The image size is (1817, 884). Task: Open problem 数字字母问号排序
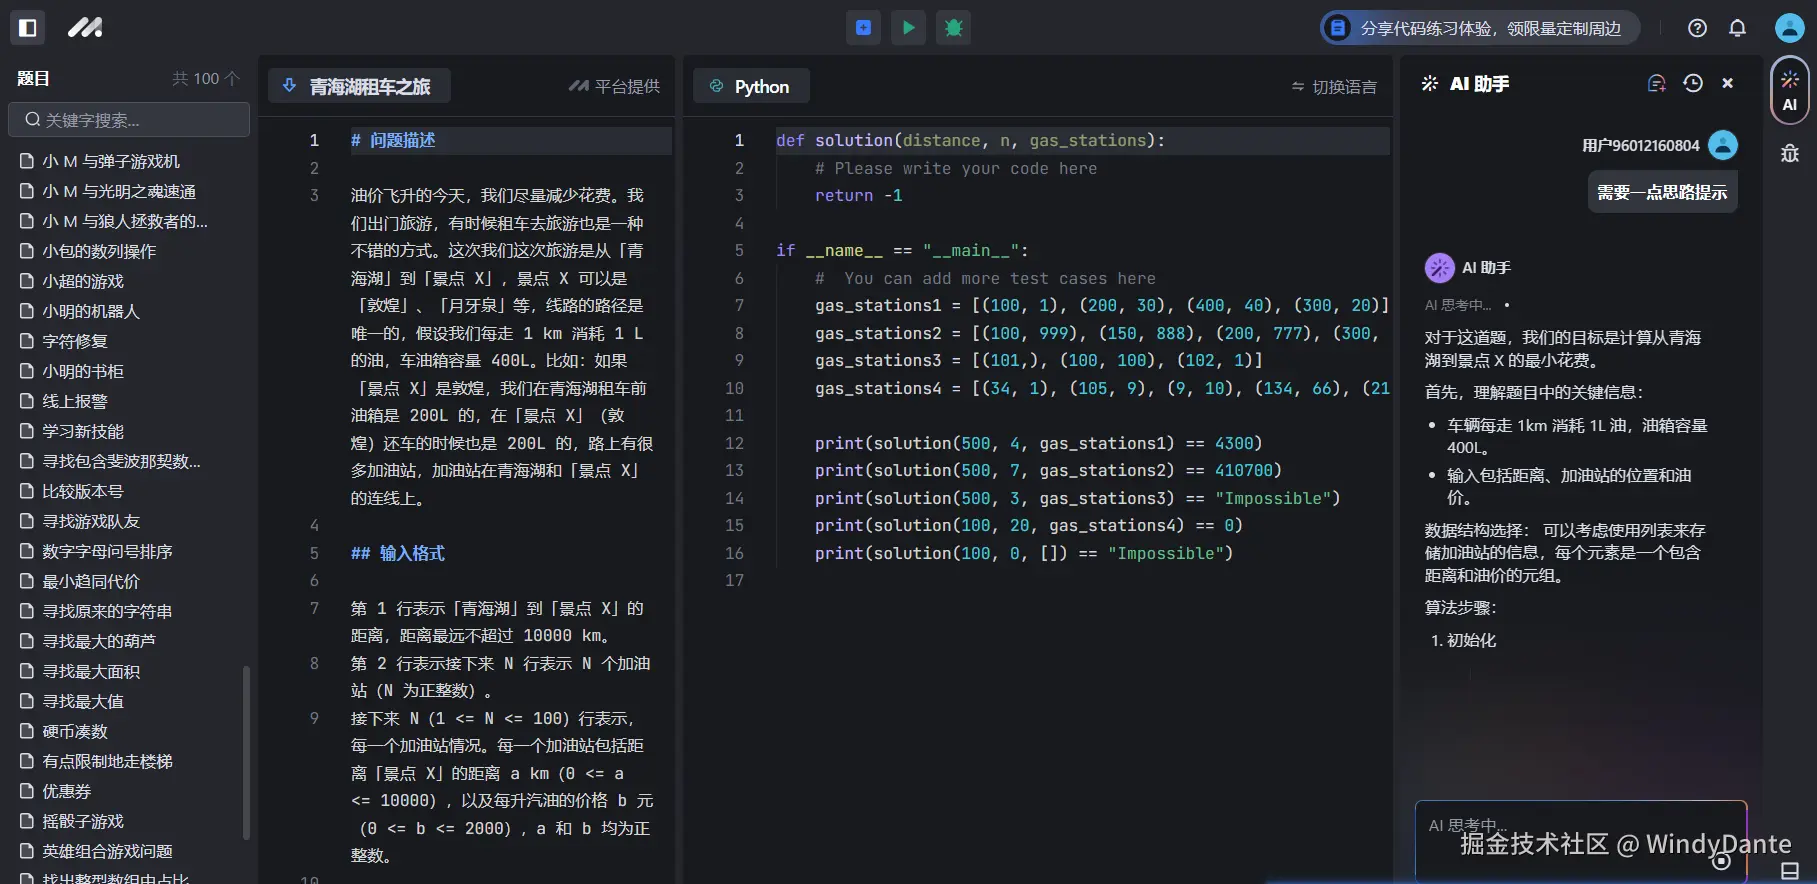pos(106,551)
